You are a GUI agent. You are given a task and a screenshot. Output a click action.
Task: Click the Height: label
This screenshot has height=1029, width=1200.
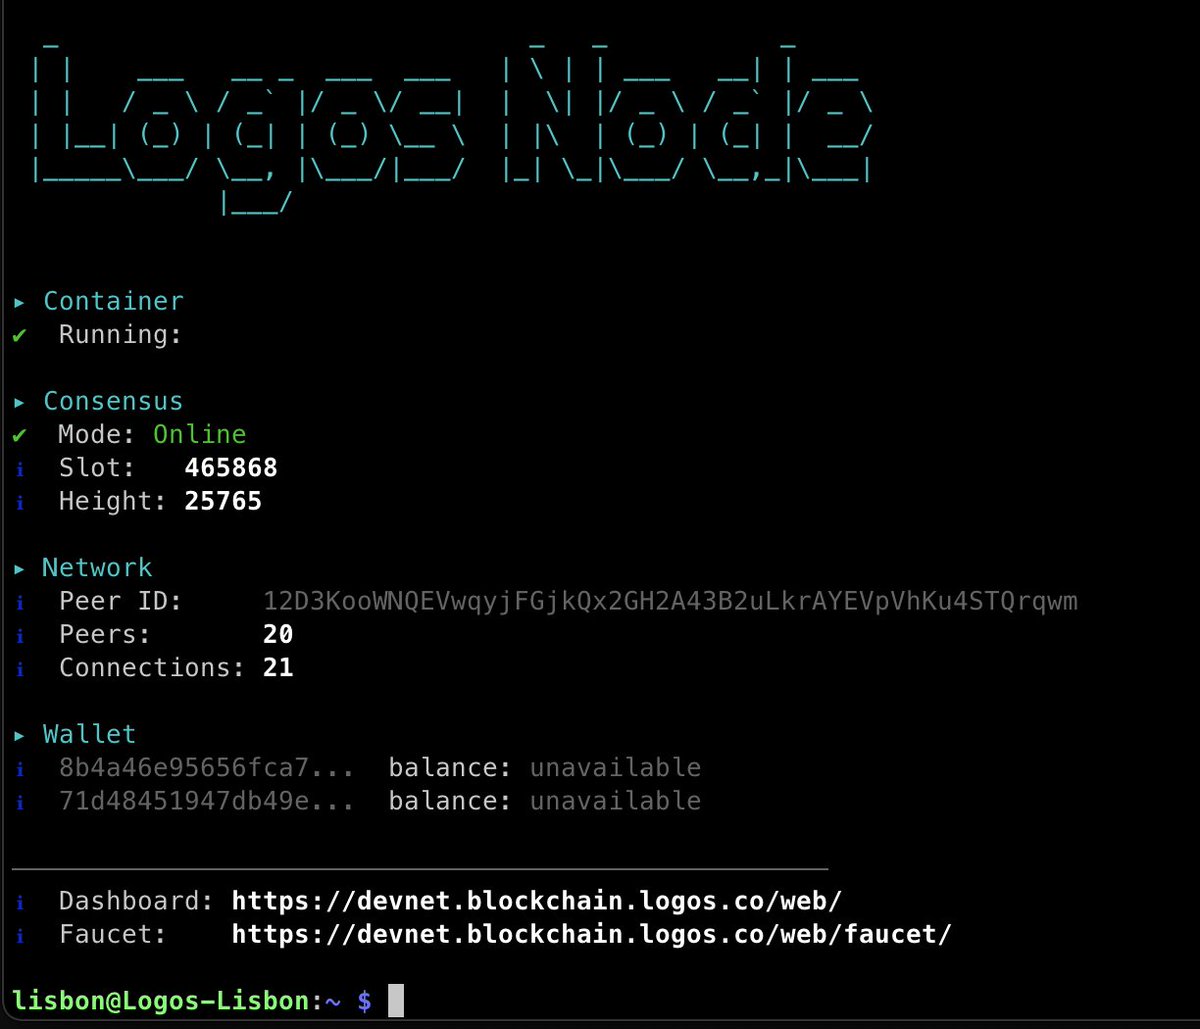pos(113,501)
